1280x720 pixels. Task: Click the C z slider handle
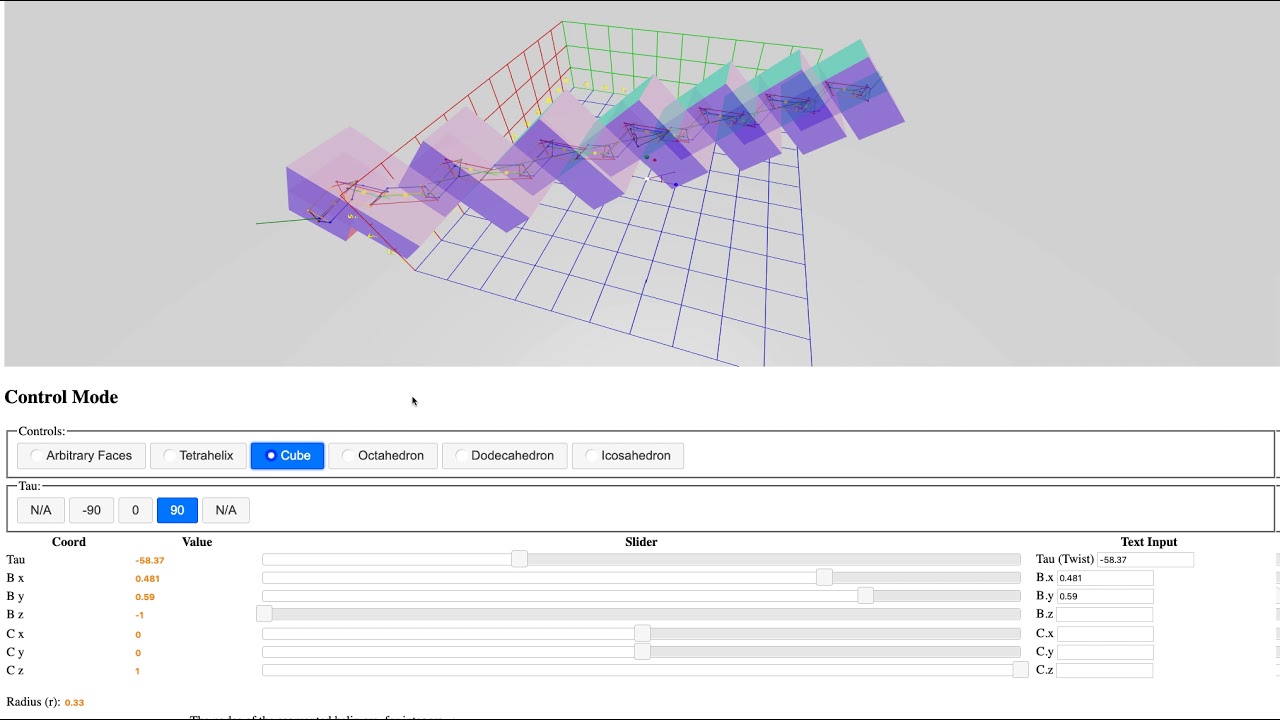click(x=1019, y=670)
